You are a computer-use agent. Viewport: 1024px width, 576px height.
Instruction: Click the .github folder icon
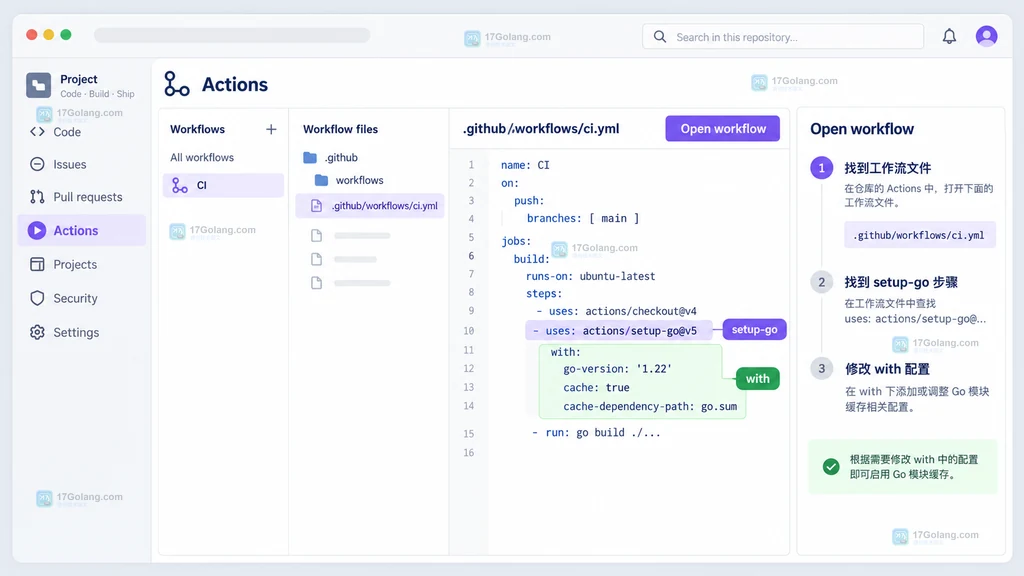point(310,157)
